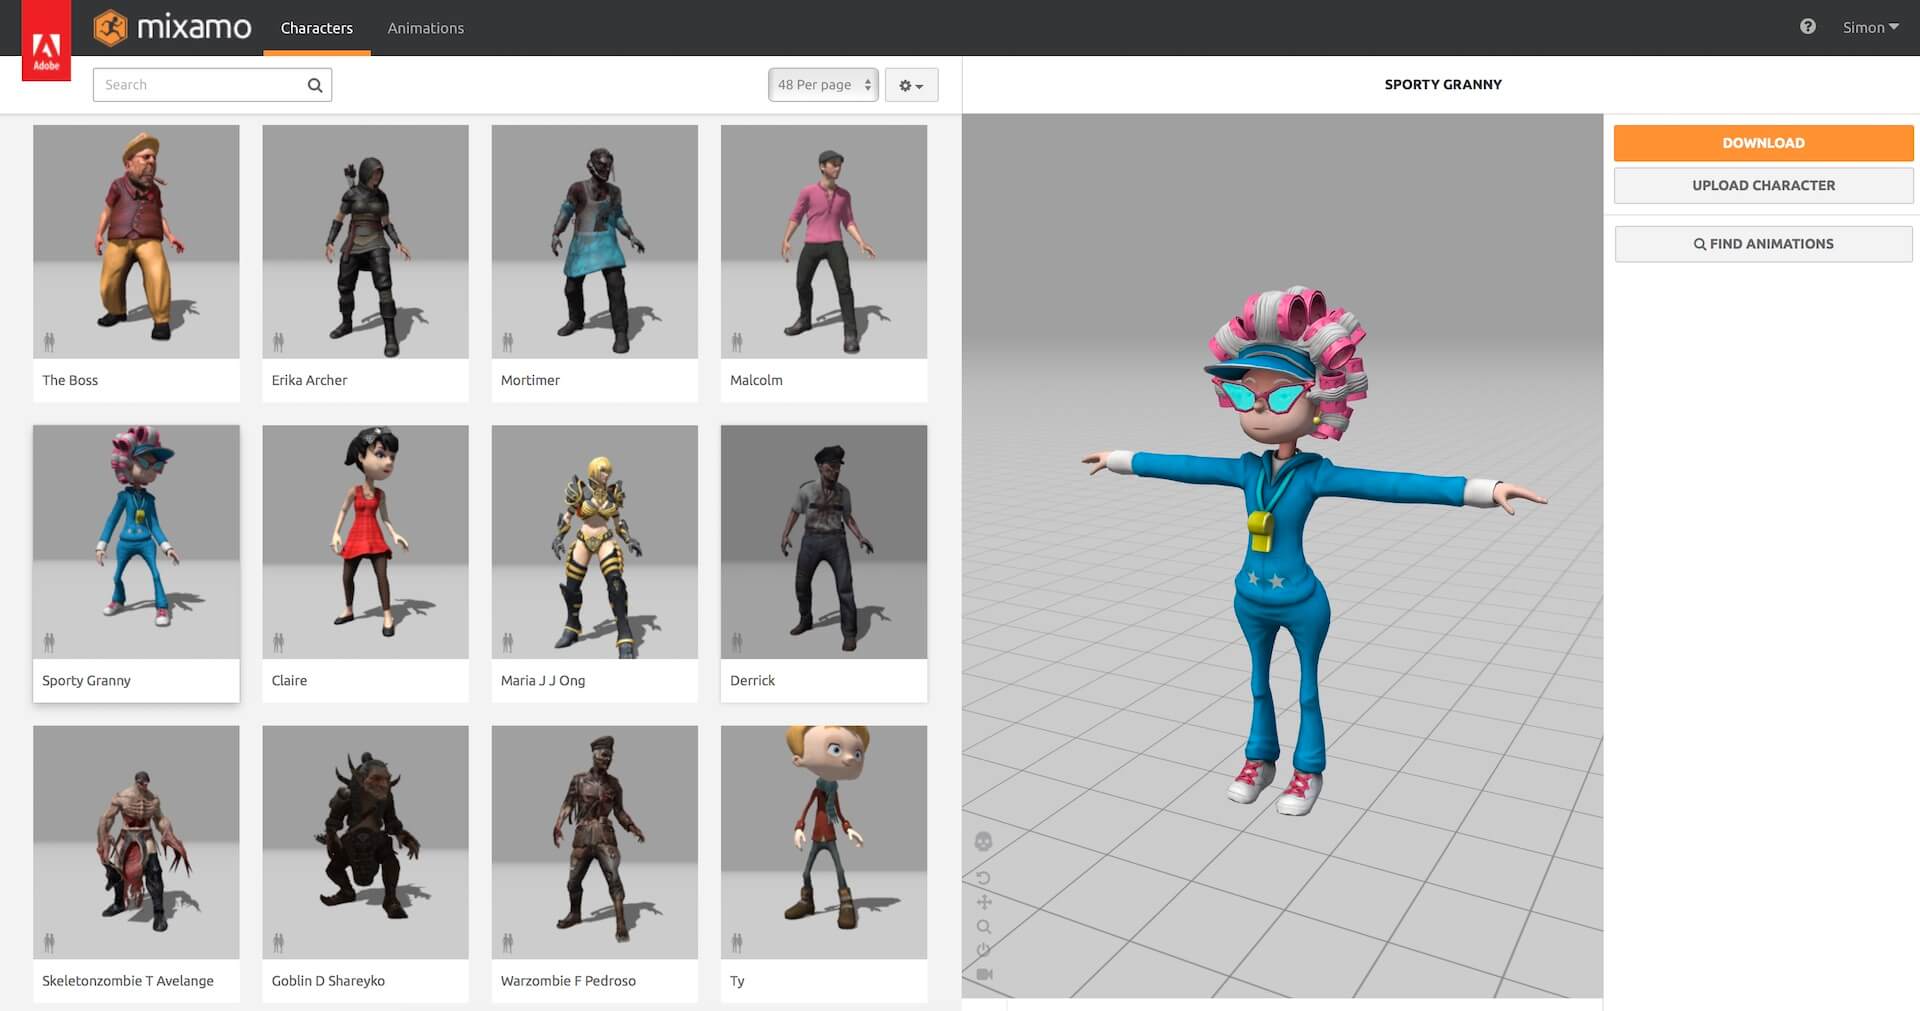The image size is (1920, 1011).
Task: Click the search magnifier icon
Action: (x=315, y=85)
